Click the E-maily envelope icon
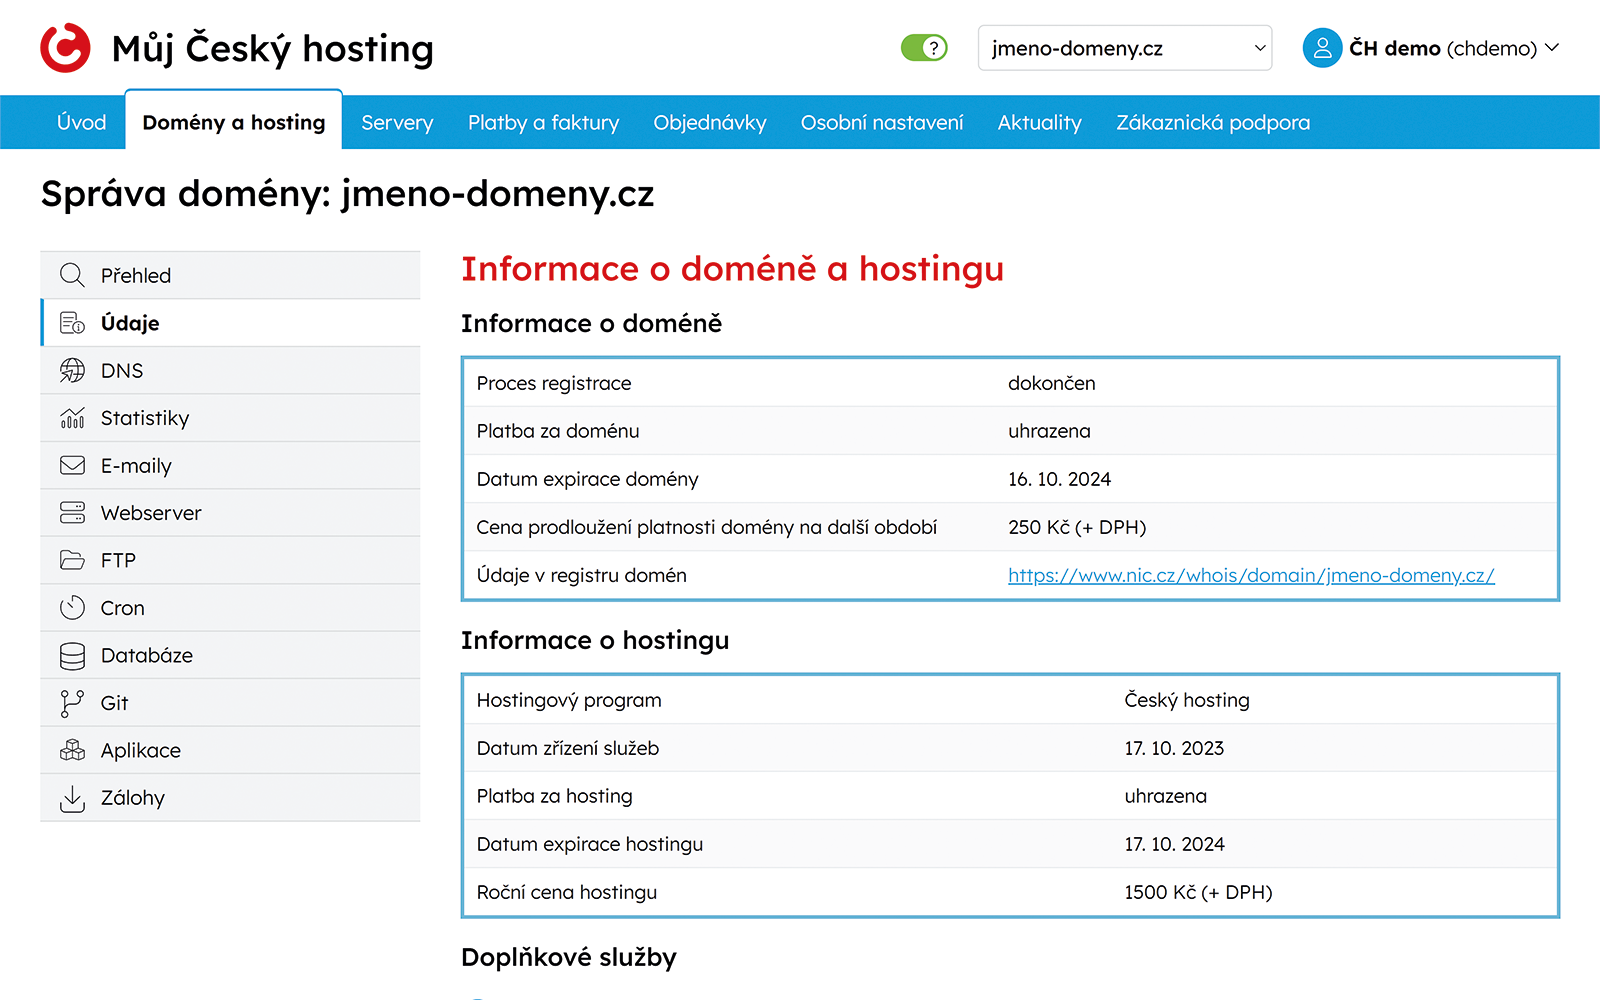 [x=72, y=465]
